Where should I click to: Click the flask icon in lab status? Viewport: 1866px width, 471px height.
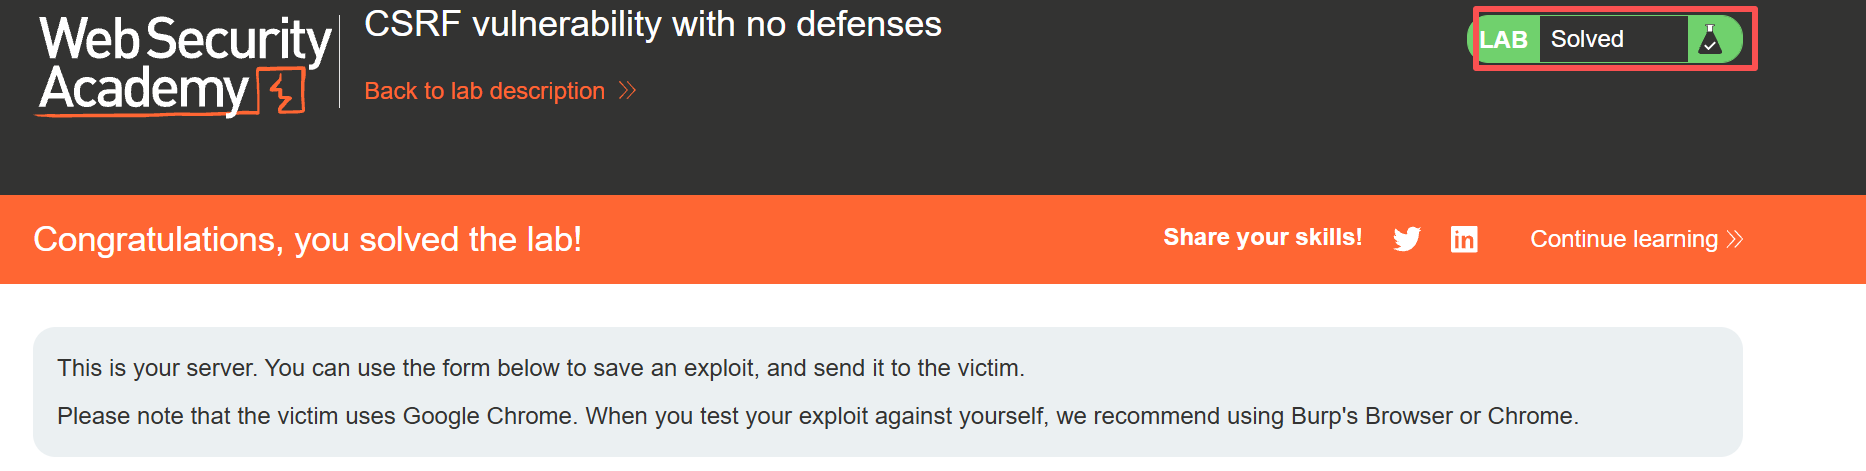pyautogui.click(x=1710, y=40)
